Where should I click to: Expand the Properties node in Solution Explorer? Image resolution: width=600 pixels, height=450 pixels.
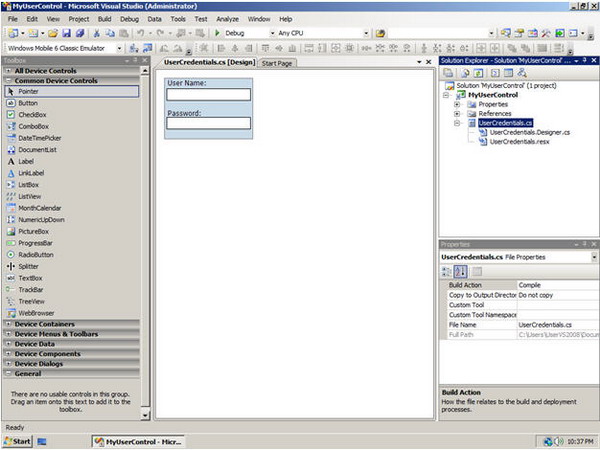click(457, 104)
